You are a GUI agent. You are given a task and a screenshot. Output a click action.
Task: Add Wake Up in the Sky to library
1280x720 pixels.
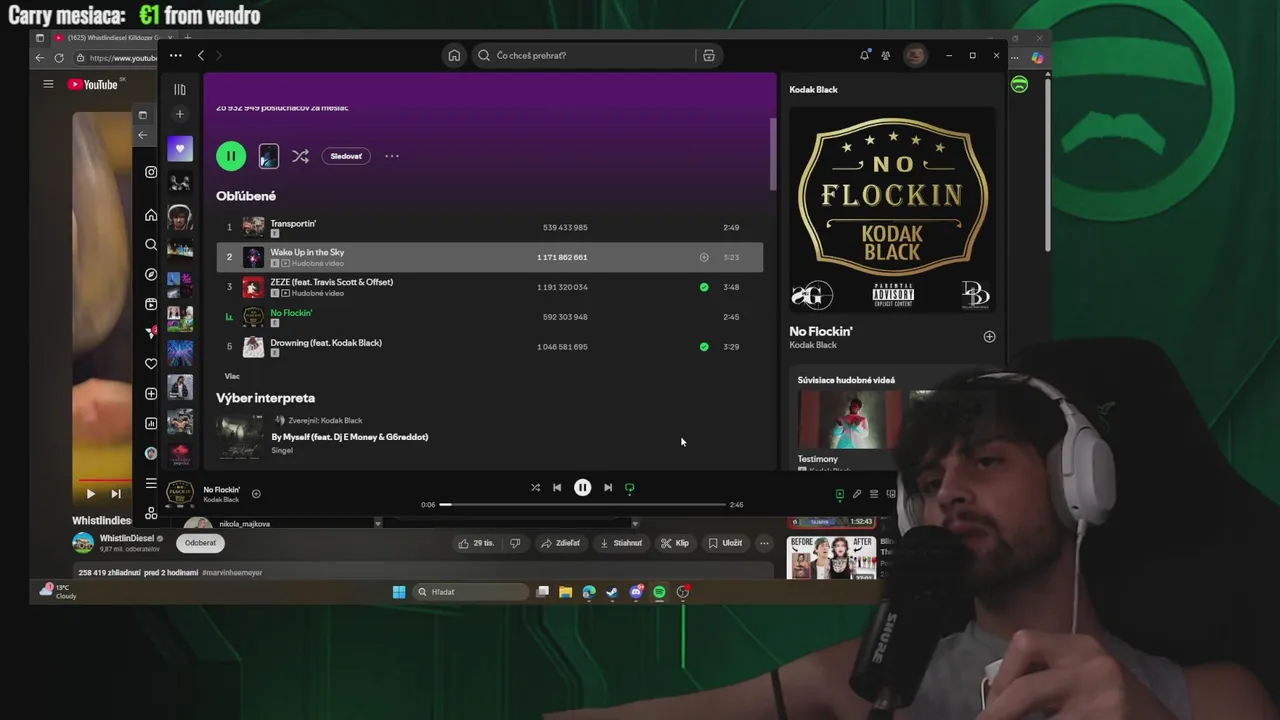point(704,257)
